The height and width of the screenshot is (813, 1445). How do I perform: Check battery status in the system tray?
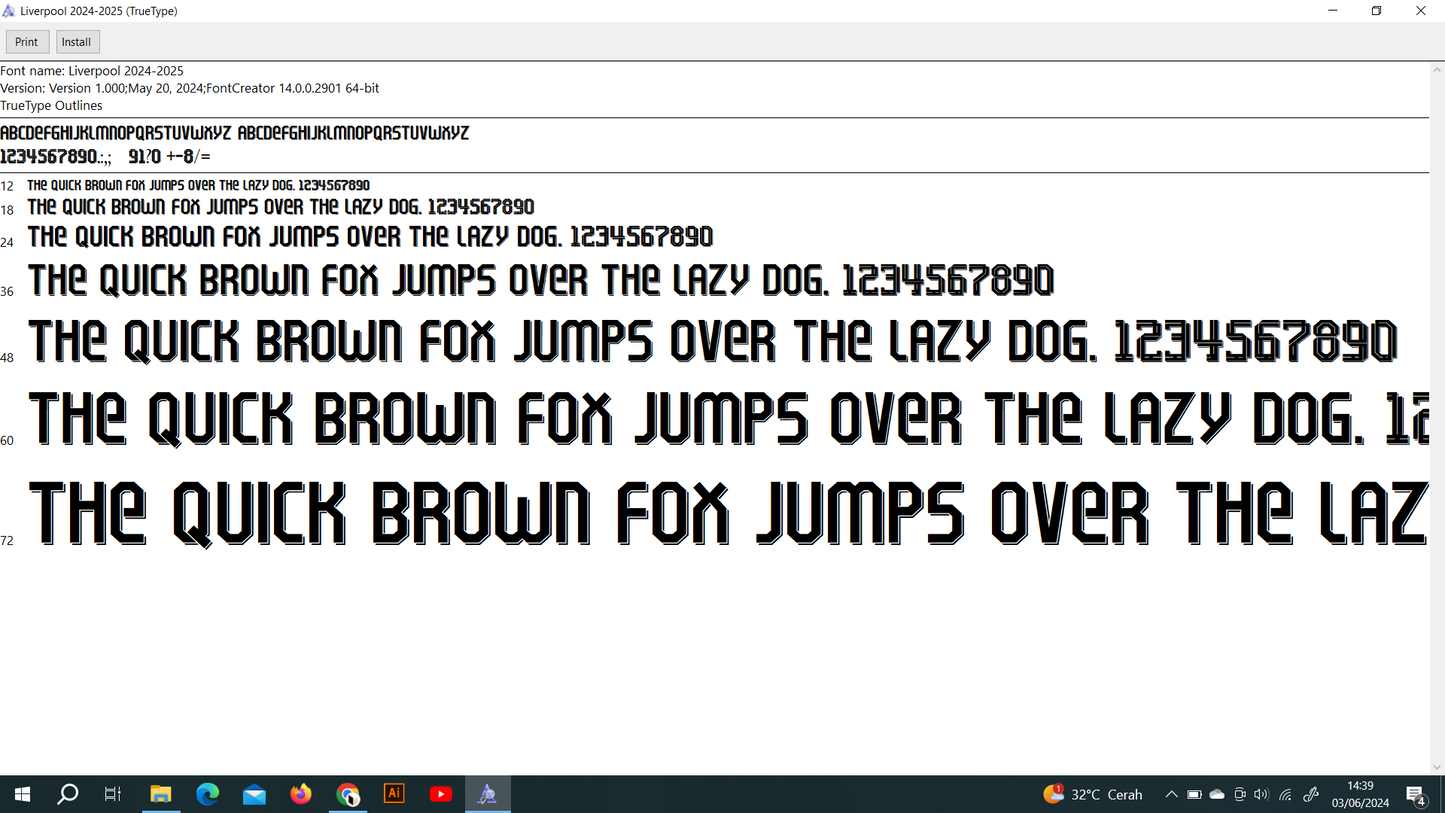(x=1194, y=794)
